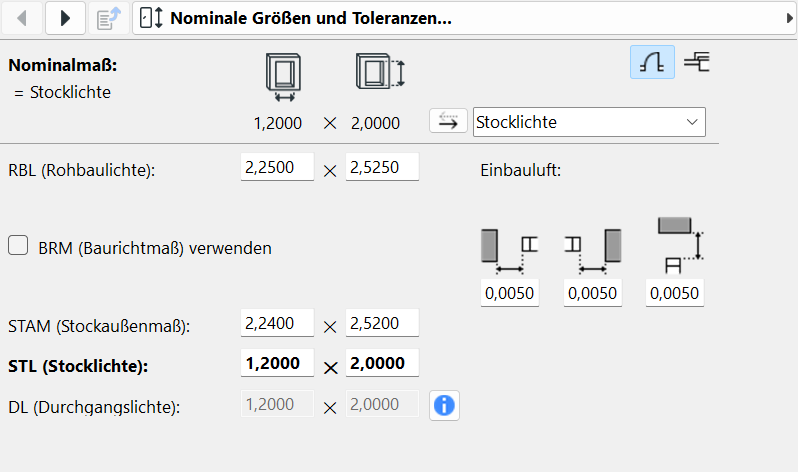Image resolution: width=798 pixels, height=472 pixels.
Task: Click the left Einbauluft gap field
Action: click(x=510, y=293)
